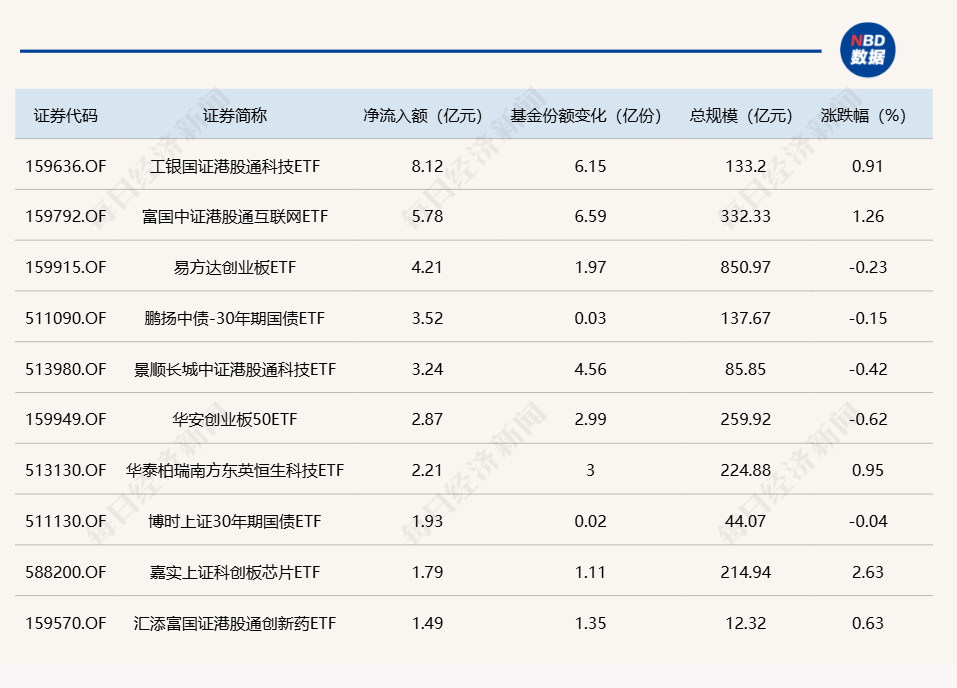Click the 涨跌幅（%） column header

867,115
